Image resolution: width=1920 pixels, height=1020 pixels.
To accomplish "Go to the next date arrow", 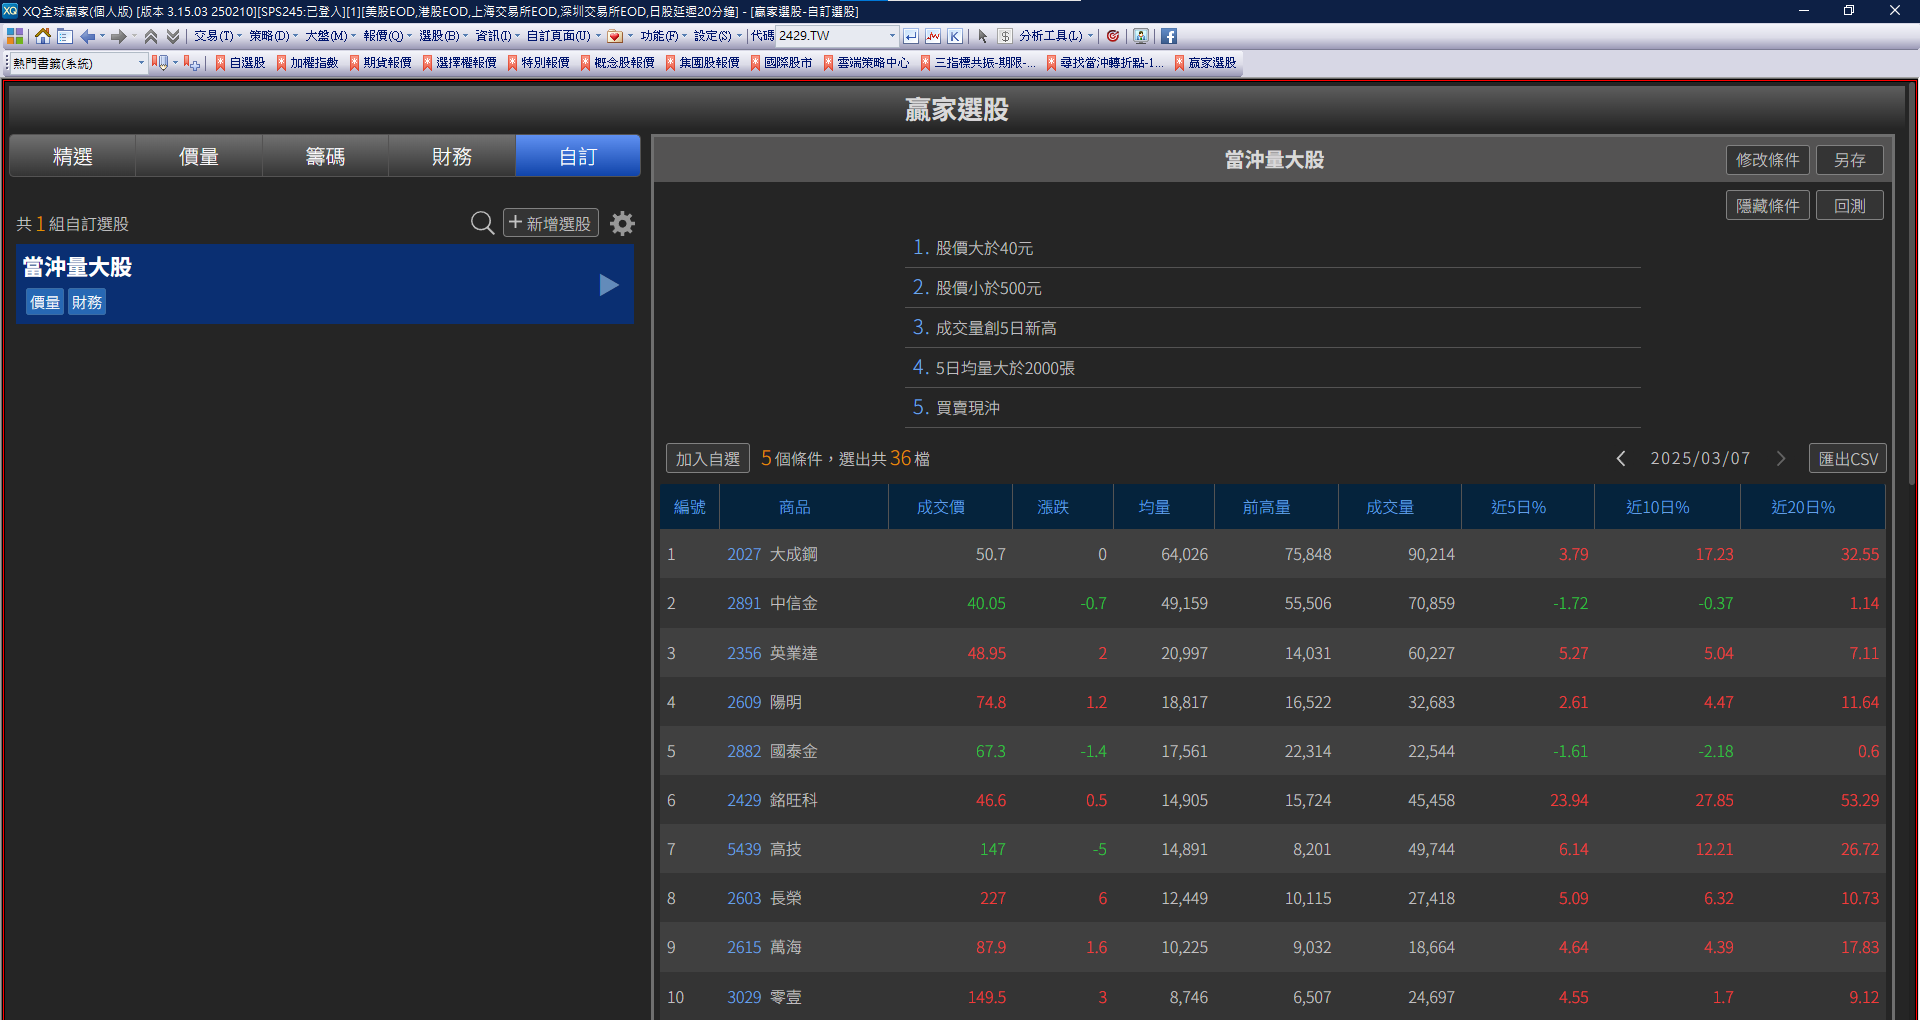I will [x=1781, y=458].
